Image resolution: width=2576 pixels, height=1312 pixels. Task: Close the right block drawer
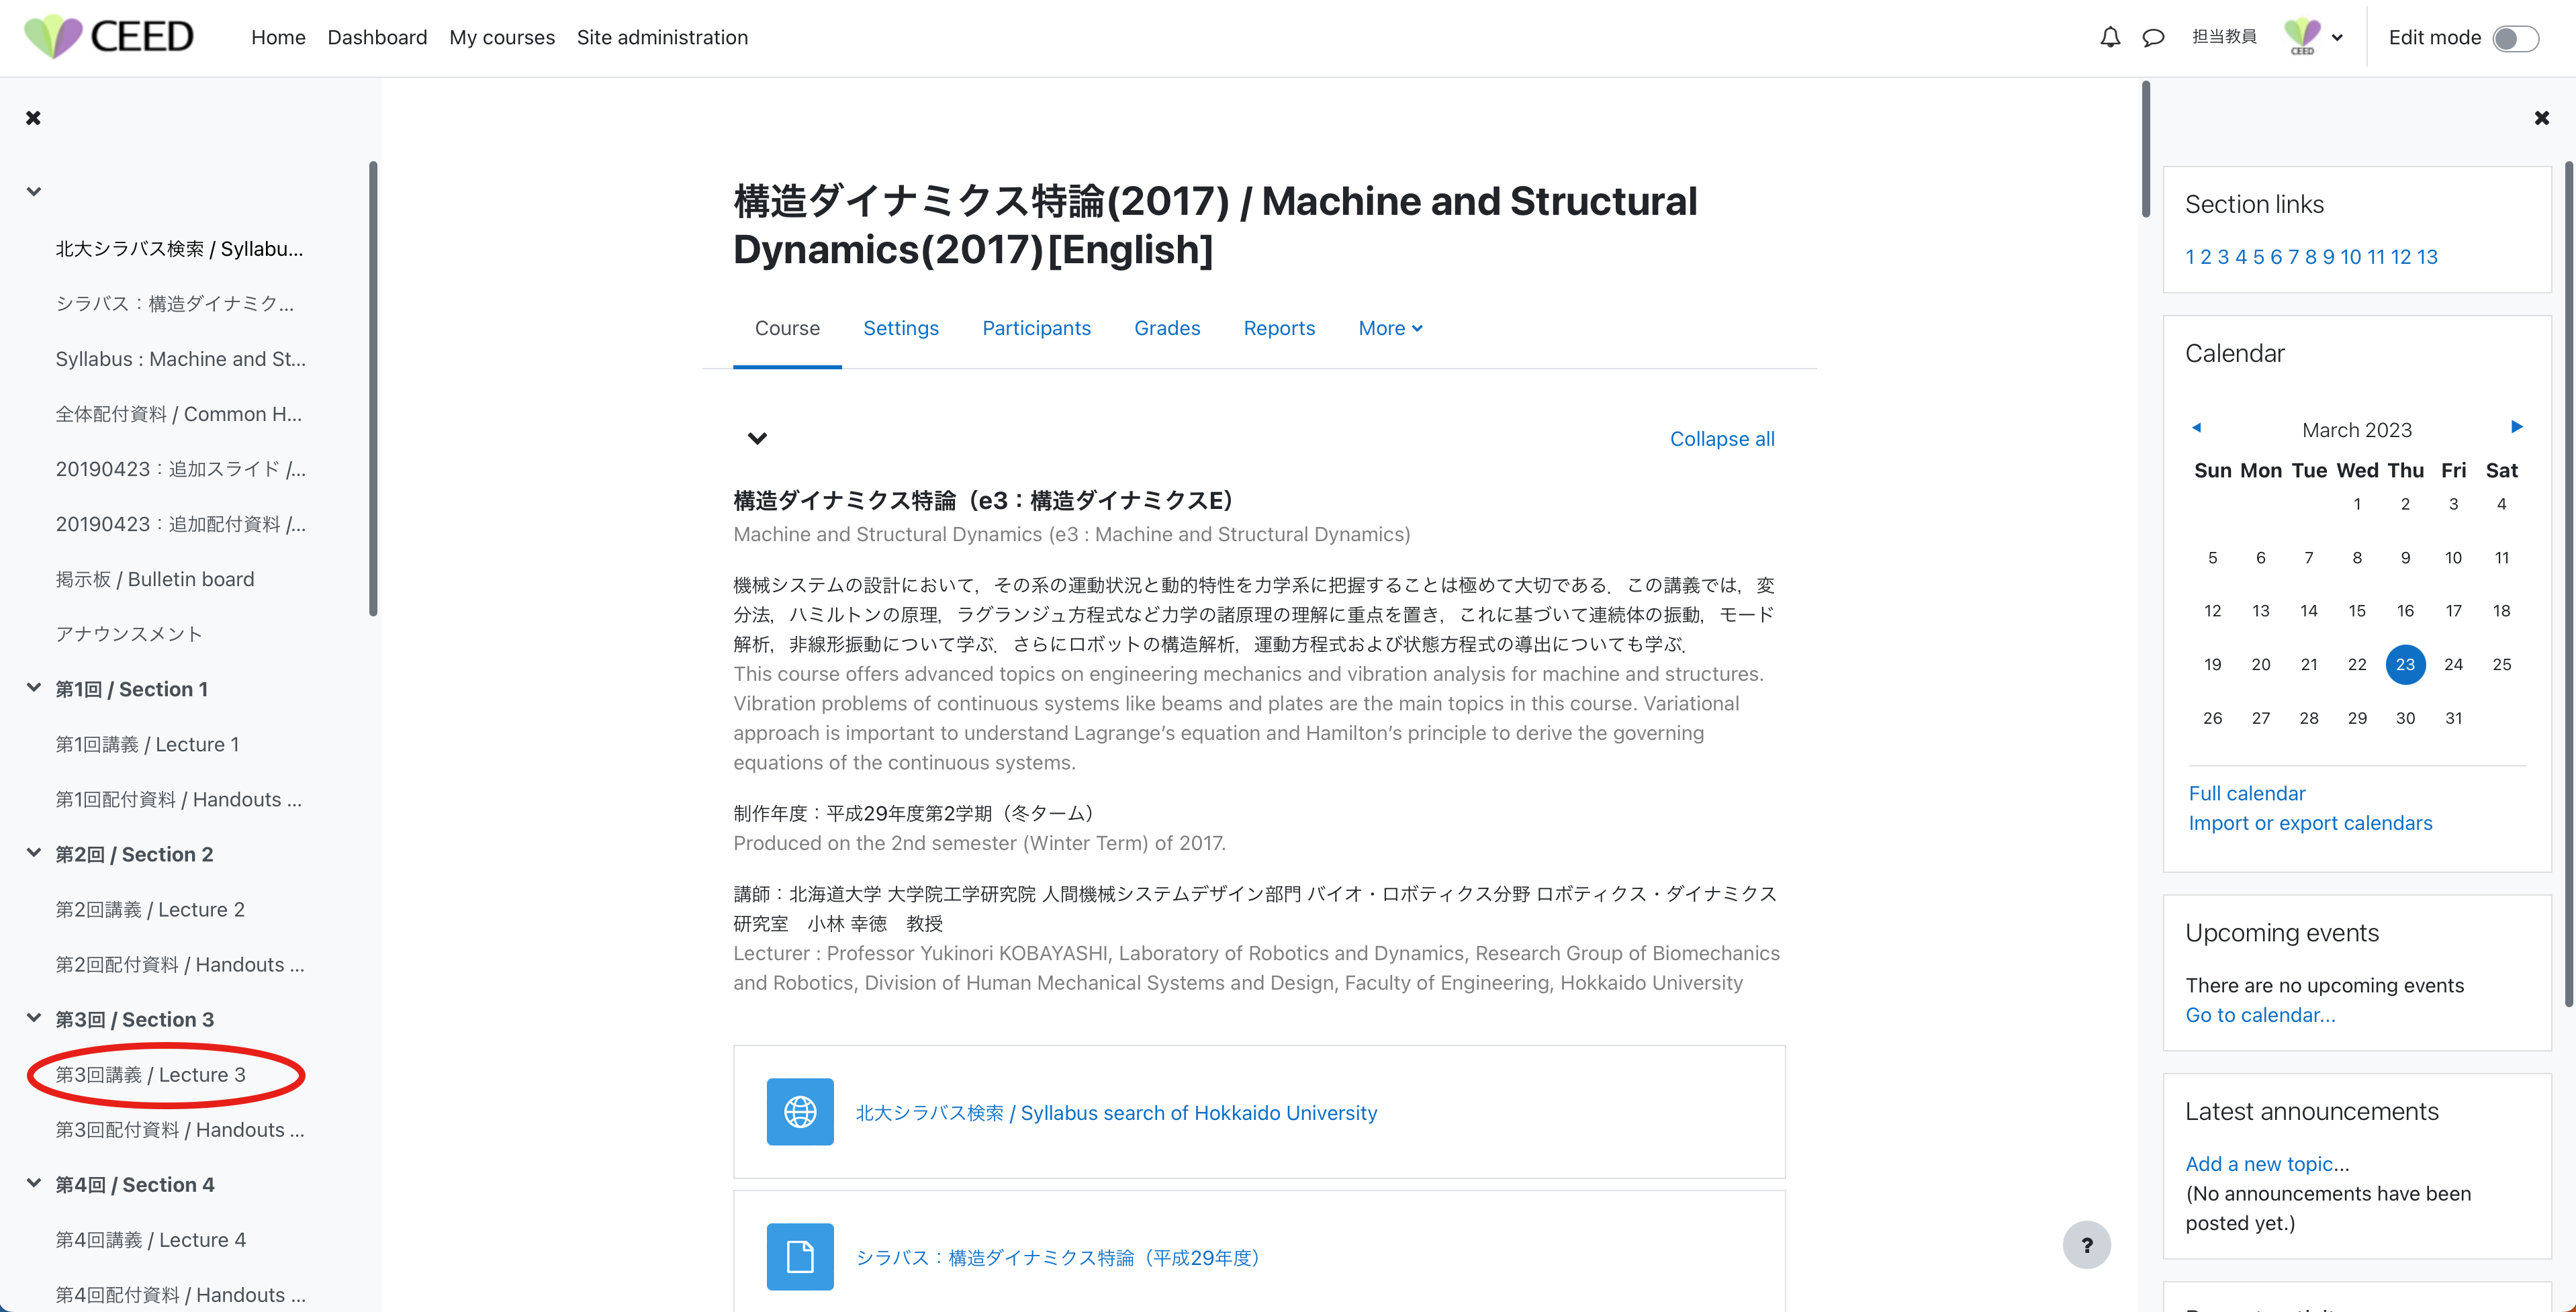tap(2542, 118)
